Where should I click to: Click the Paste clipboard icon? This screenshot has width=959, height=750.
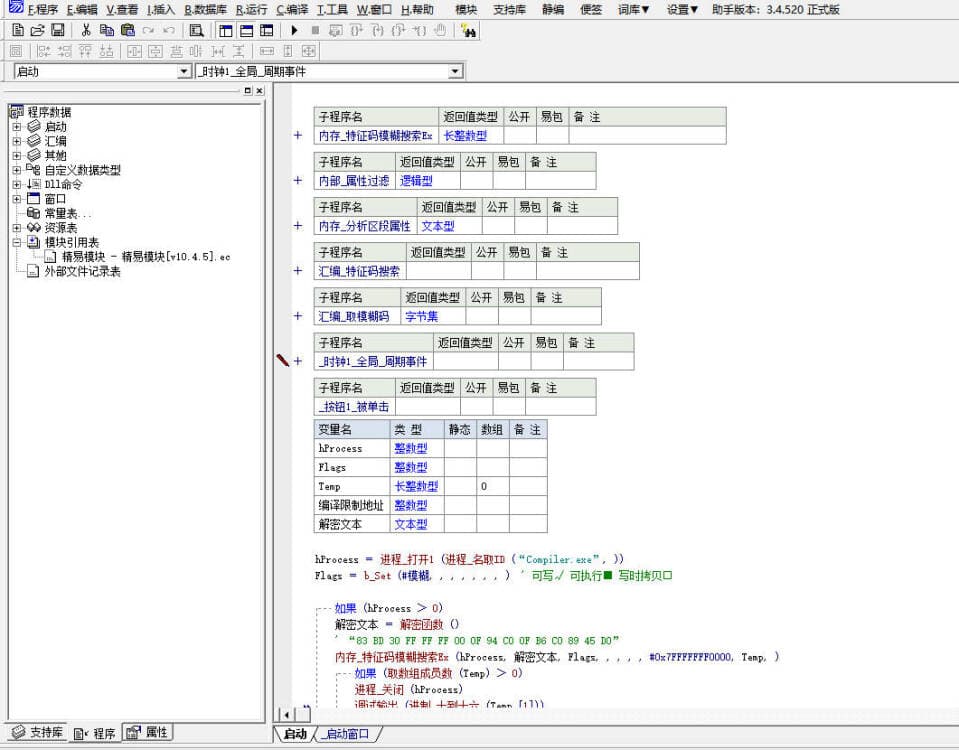128,30
